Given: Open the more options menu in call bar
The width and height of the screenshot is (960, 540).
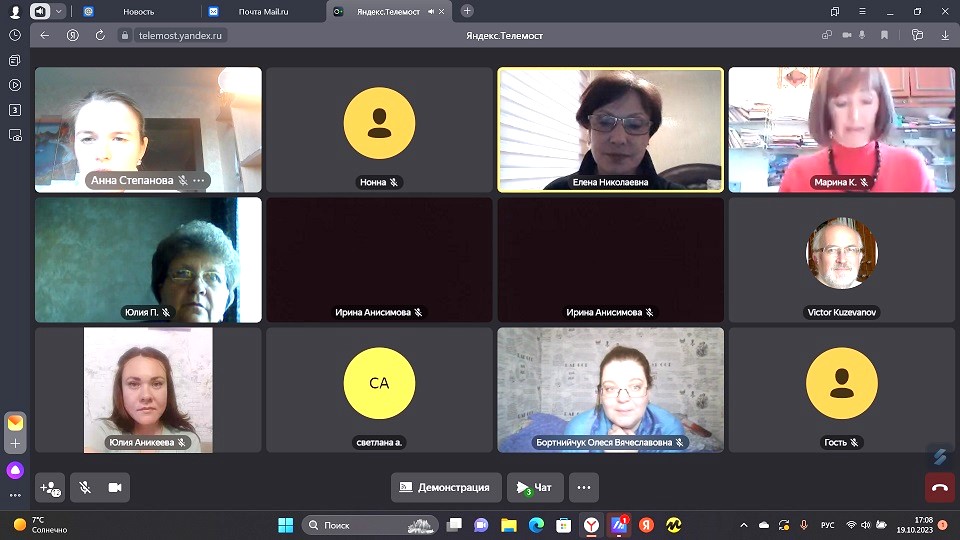Looking at the screenshot, I should click(x=584, y=488).
